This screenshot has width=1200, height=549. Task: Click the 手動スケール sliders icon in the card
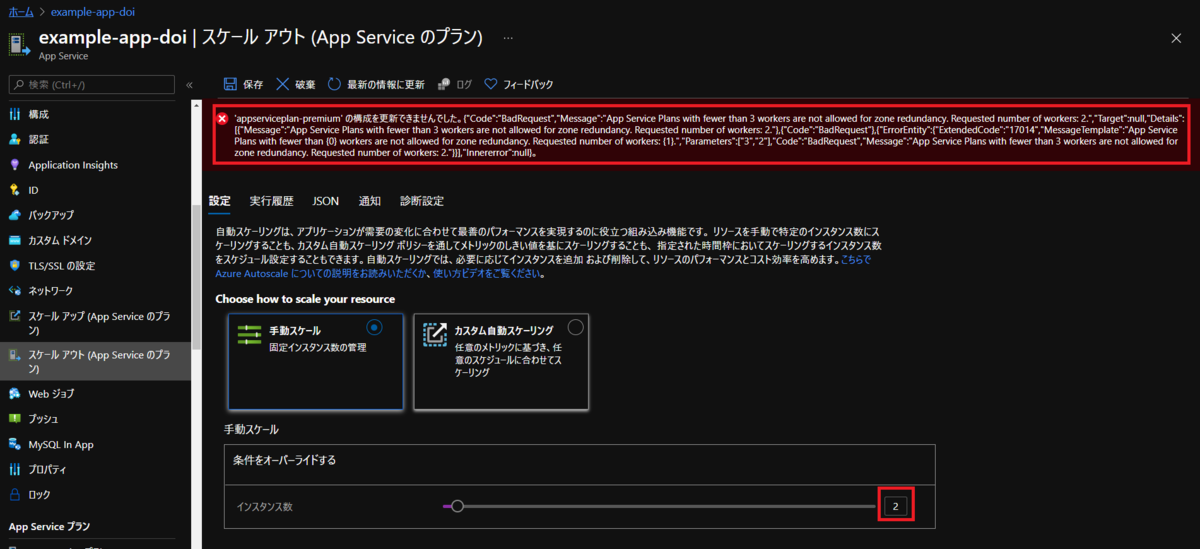click(249, 335)
